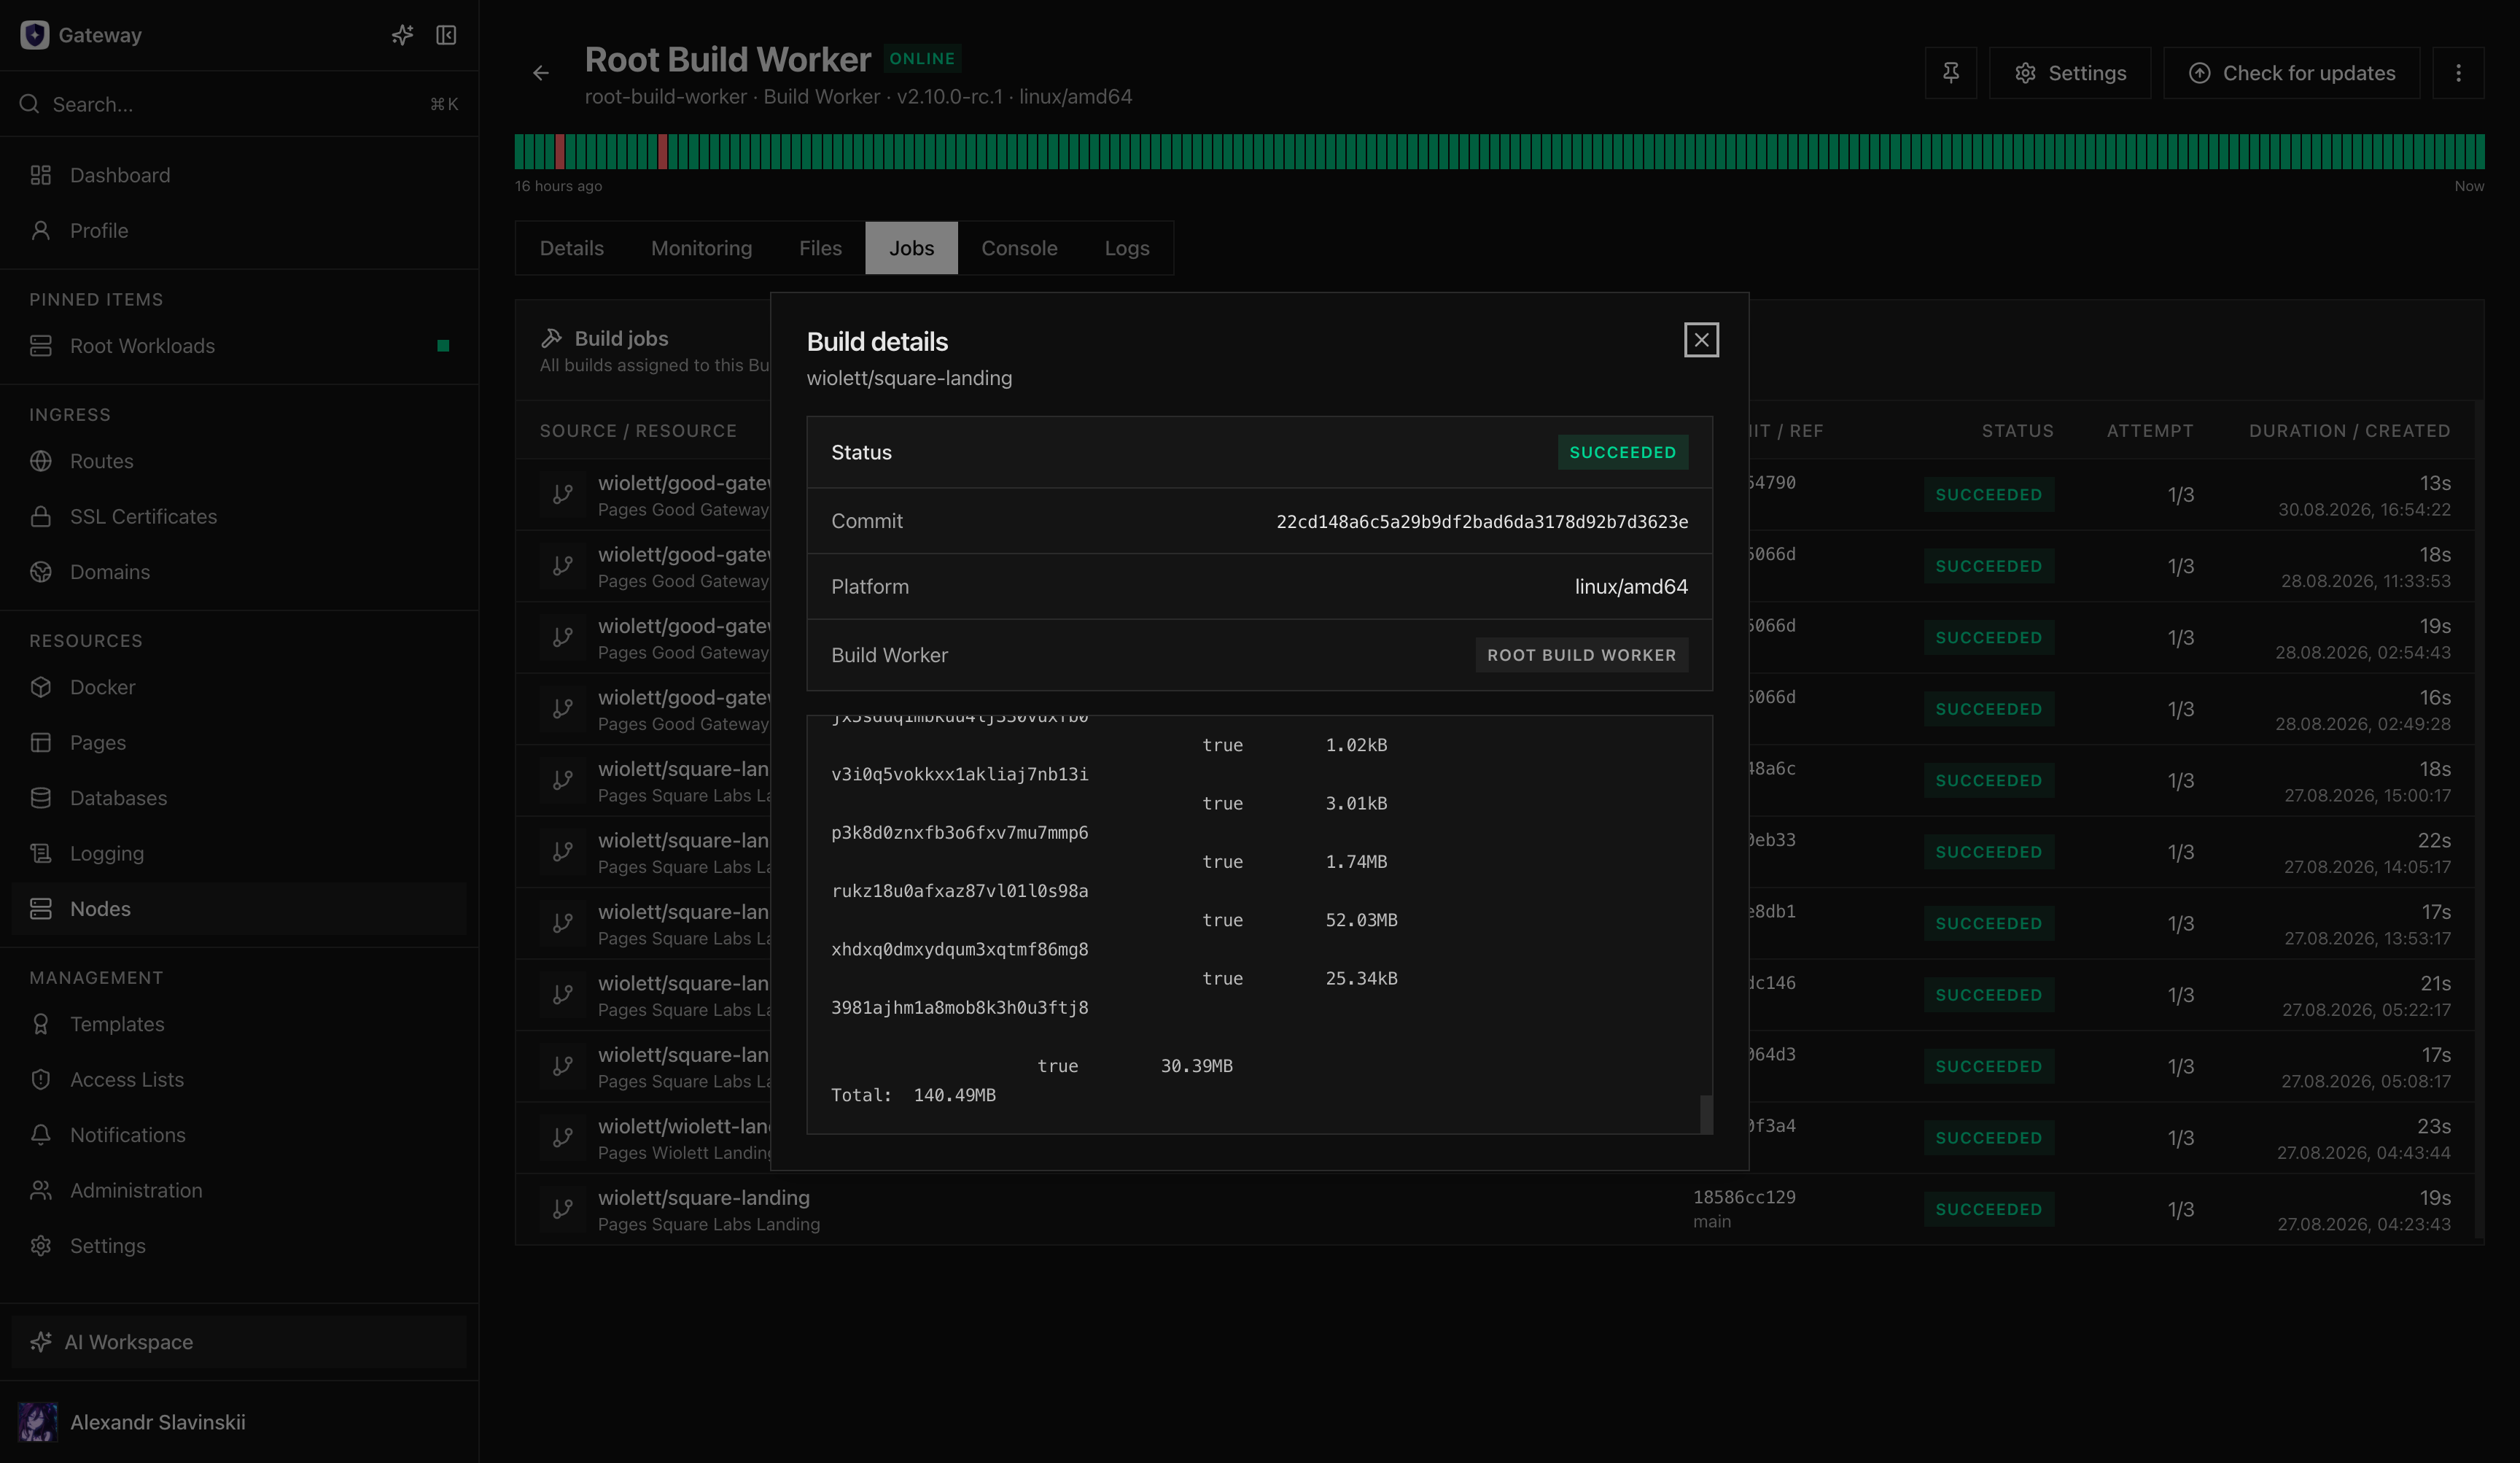The width and height of the screenshot is (2520, 1463).
Task: Focus the Search field
Action: coord(239,104)
